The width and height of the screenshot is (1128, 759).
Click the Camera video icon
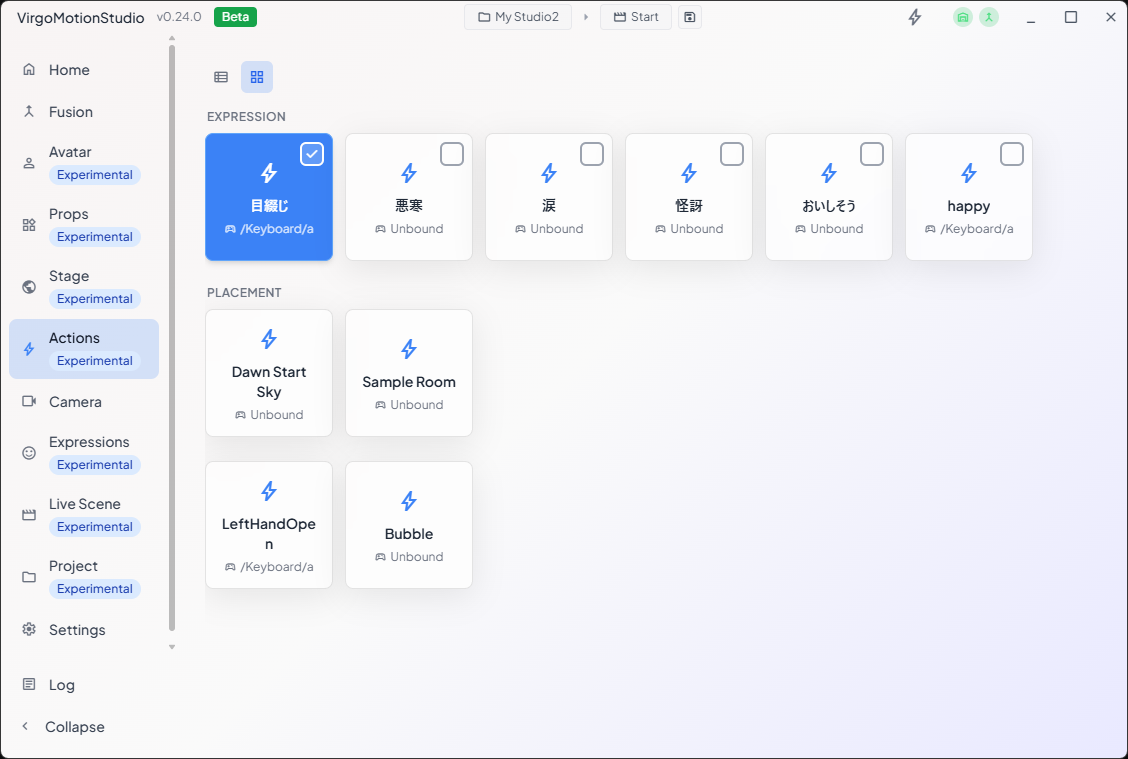point(29,401)
